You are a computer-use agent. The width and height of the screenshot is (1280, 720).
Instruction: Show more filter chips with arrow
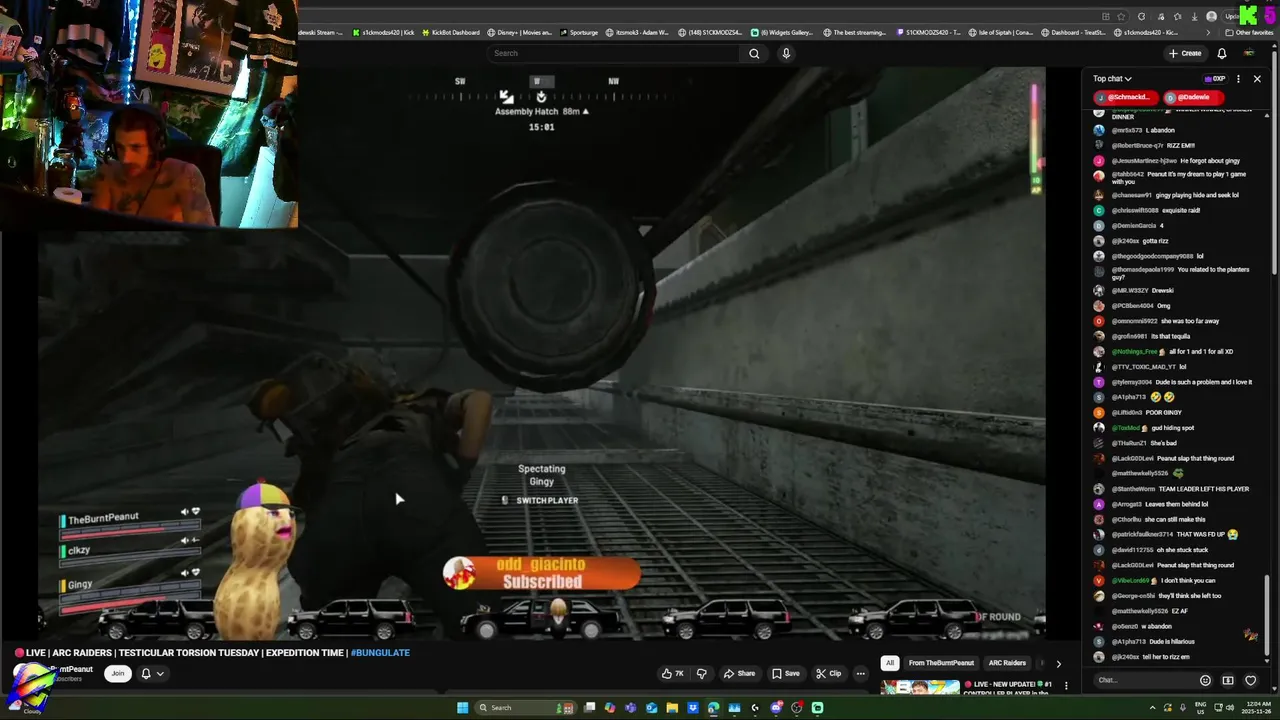[1058, 663]
